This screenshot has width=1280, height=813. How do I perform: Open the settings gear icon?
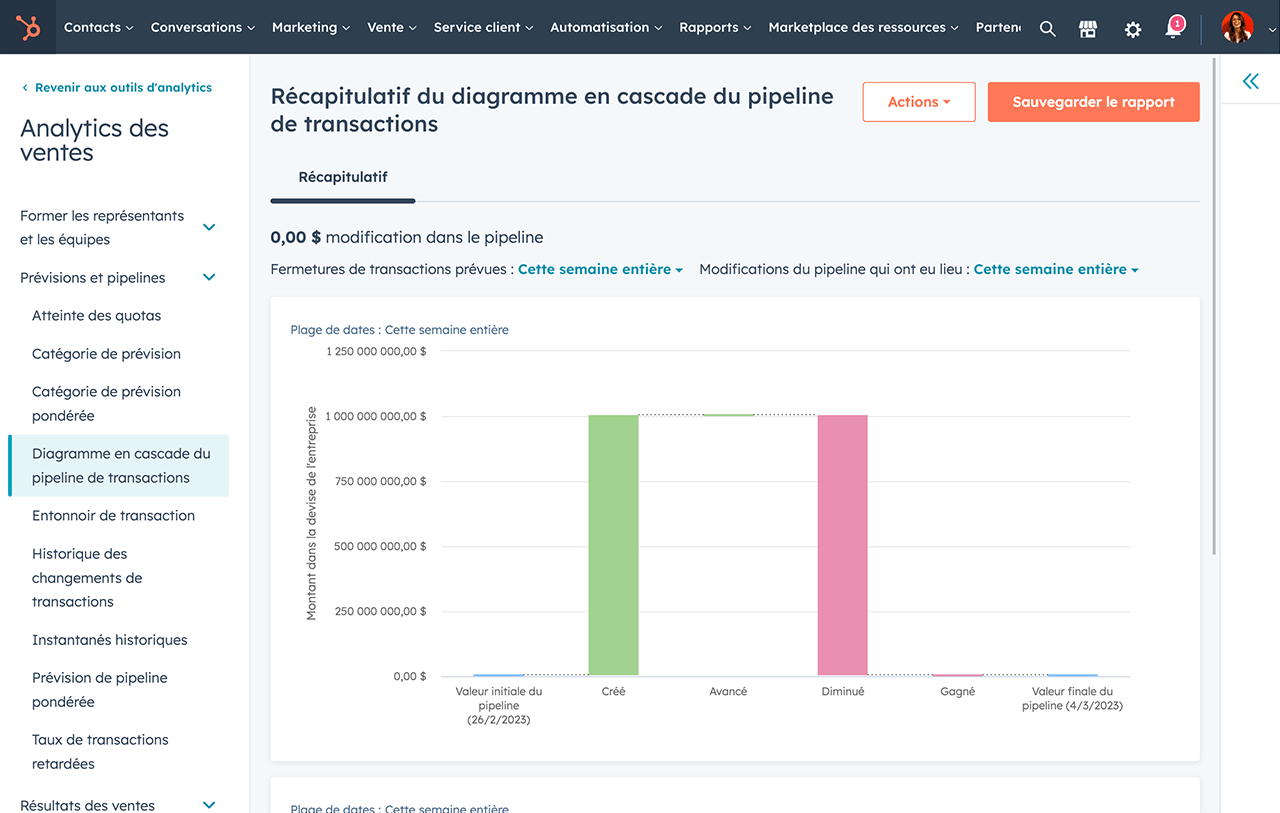[x=1132, y=29]
